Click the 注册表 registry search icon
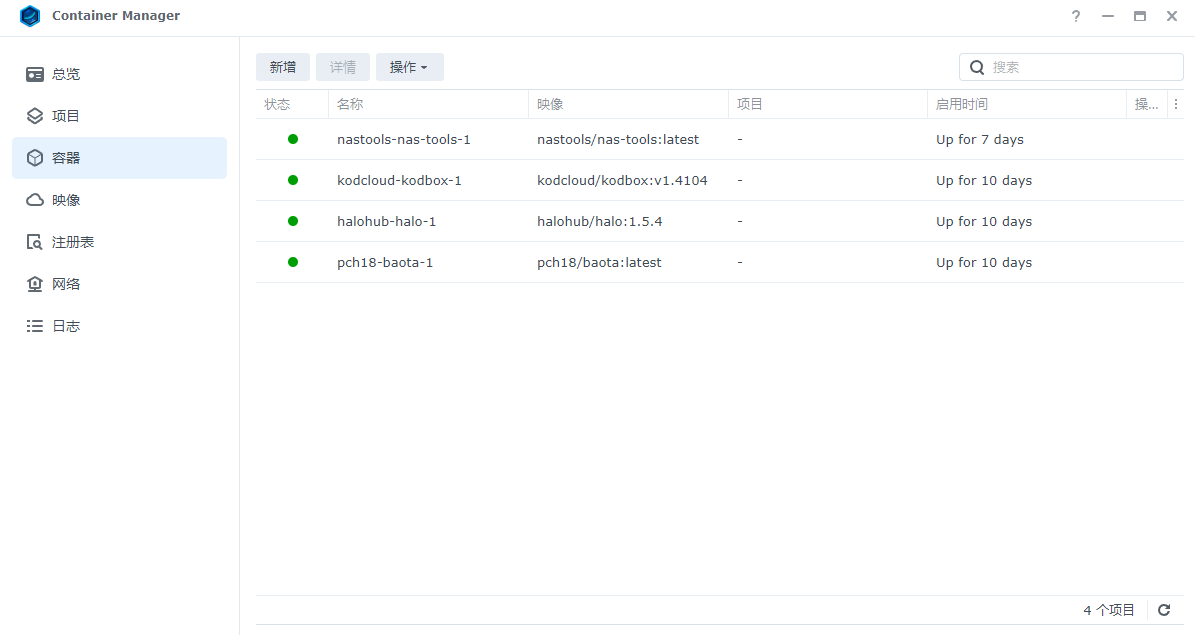The width and height of the screenshot is (1195, 635). [x=35, y=242]
